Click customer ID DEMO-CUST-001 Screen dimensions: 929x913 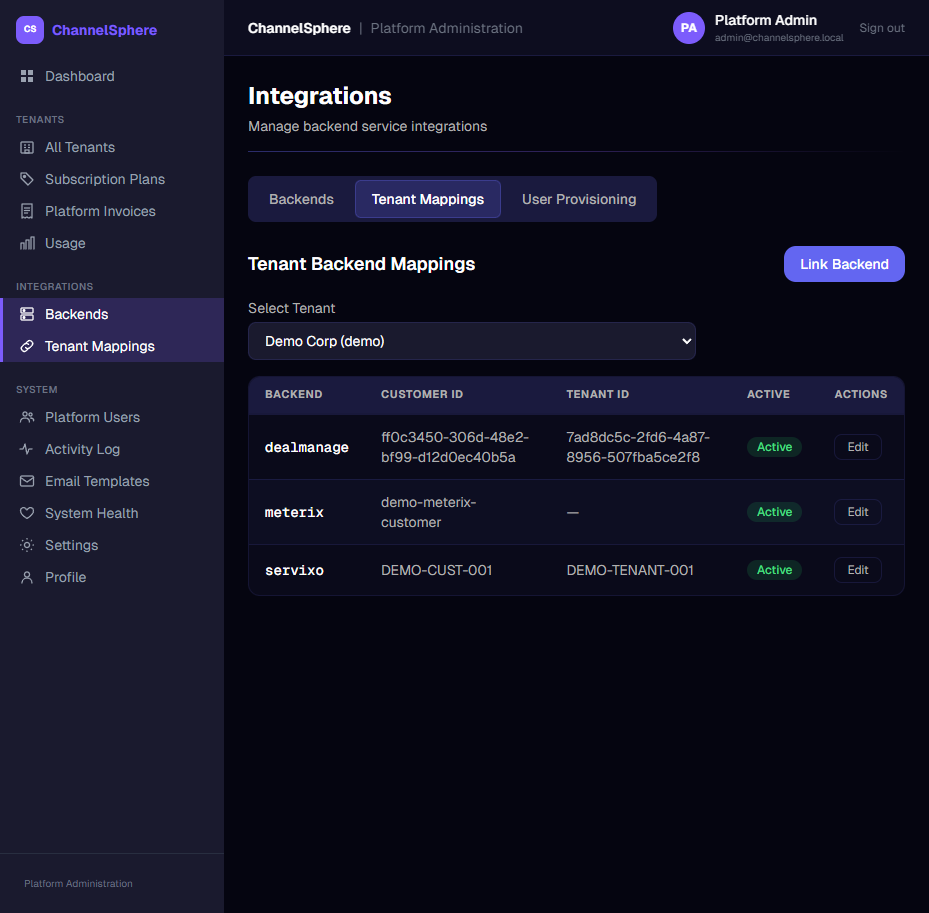(x=436, y=571)
